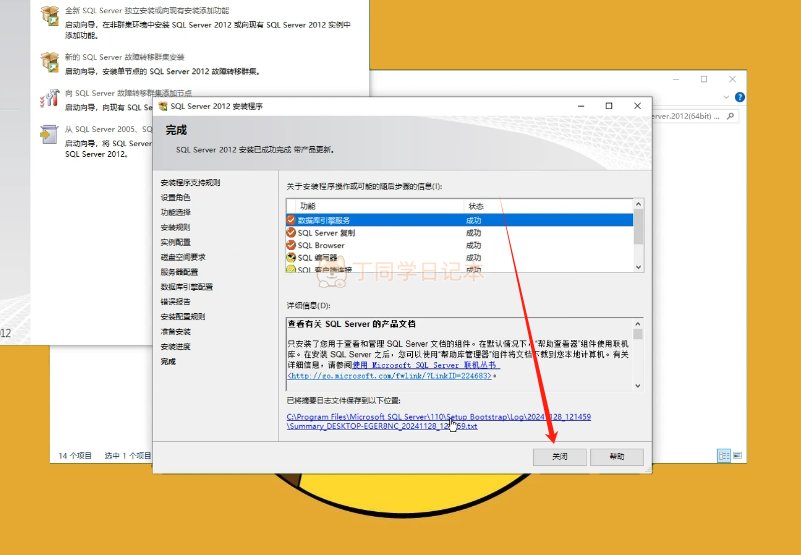Open 新的 SQL Server 故障转移群集安装 link
Viewport: 801px width, 555px height.
[124, 57]
